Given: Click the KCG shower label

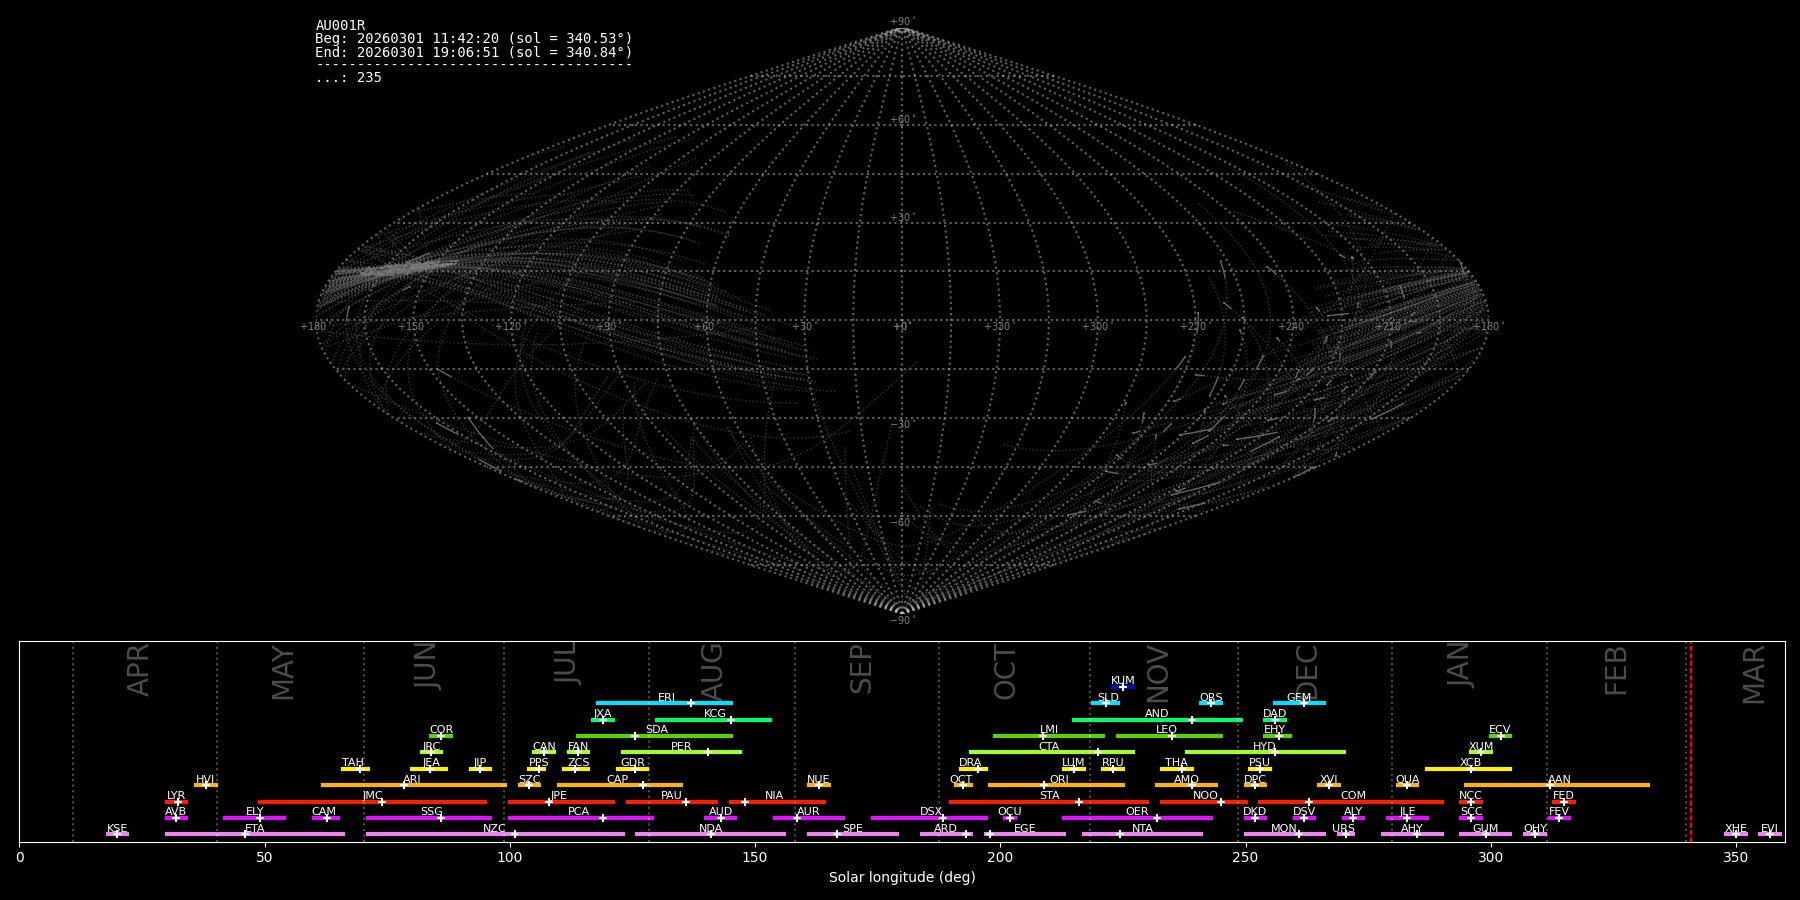Looking at the screenshot, I should pos(715,714).
